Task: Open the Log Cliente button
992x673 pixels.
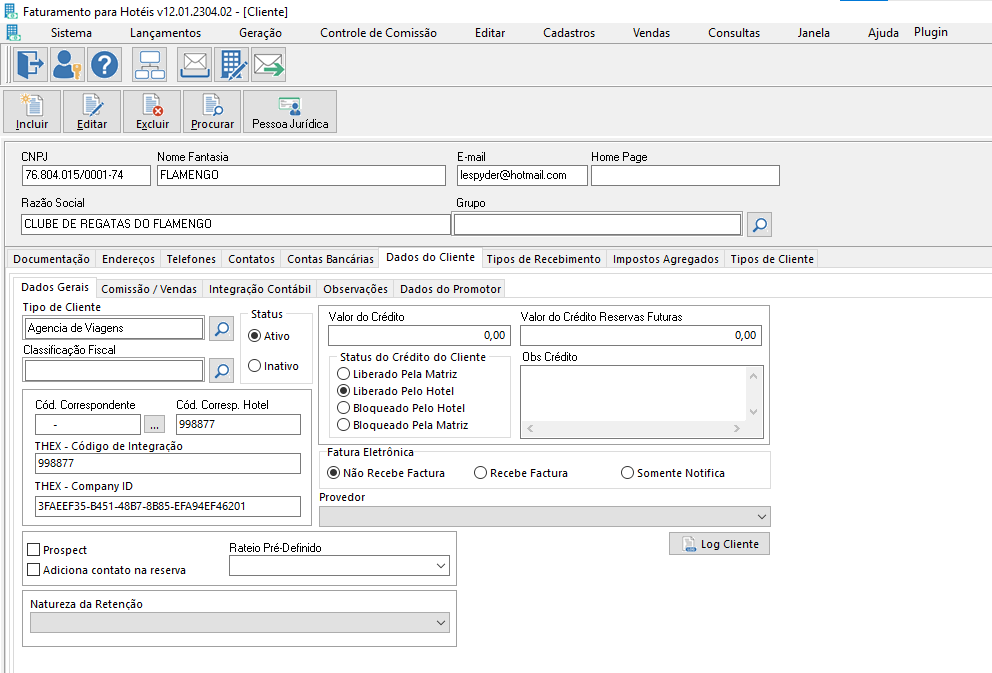Action: click(x=719, y=544)
